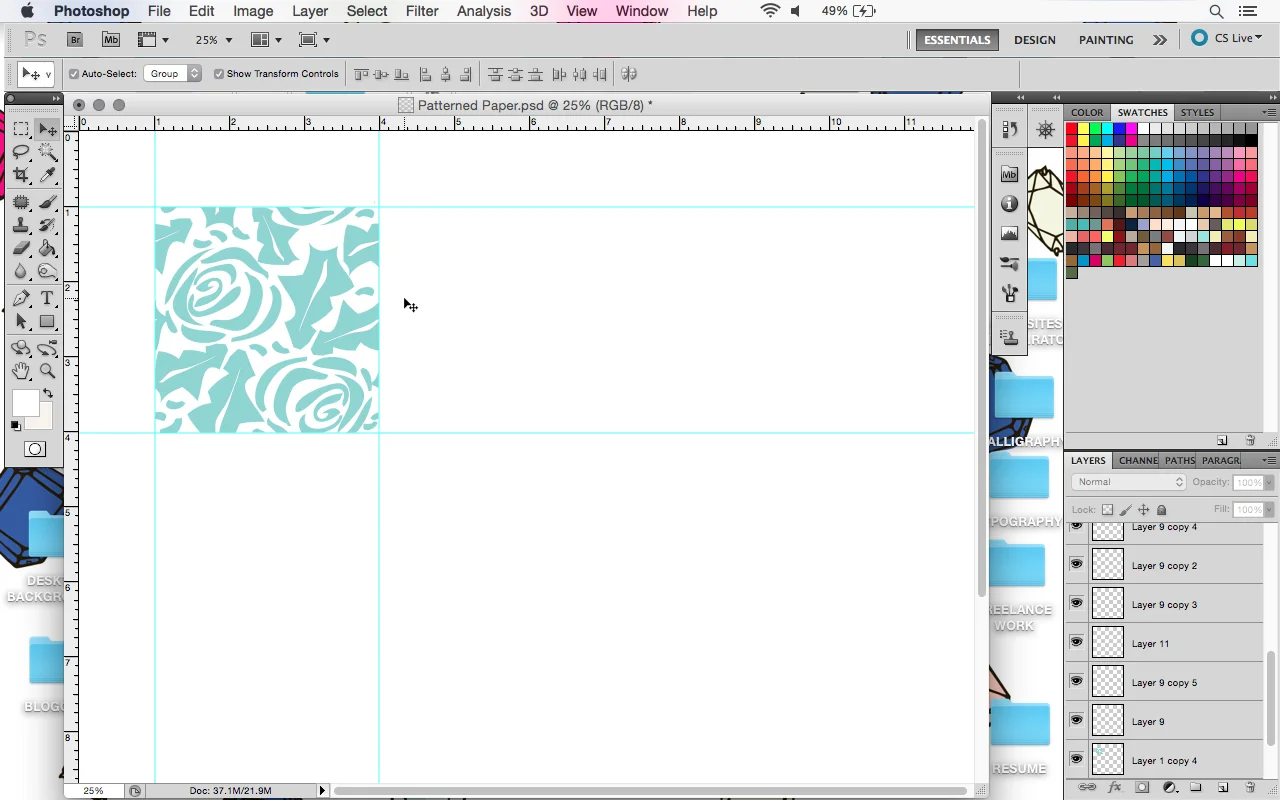Select the Move tool in the toolbox
Viewport: 1280px width, 800px height.
pos(47,130)
